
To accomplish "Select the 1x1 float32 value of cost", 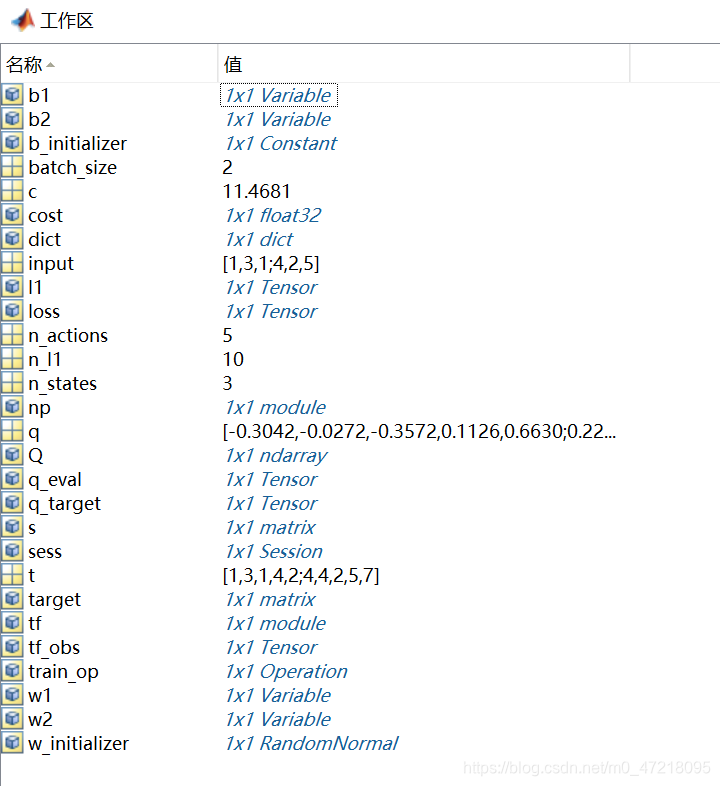I will pos(273,215).
